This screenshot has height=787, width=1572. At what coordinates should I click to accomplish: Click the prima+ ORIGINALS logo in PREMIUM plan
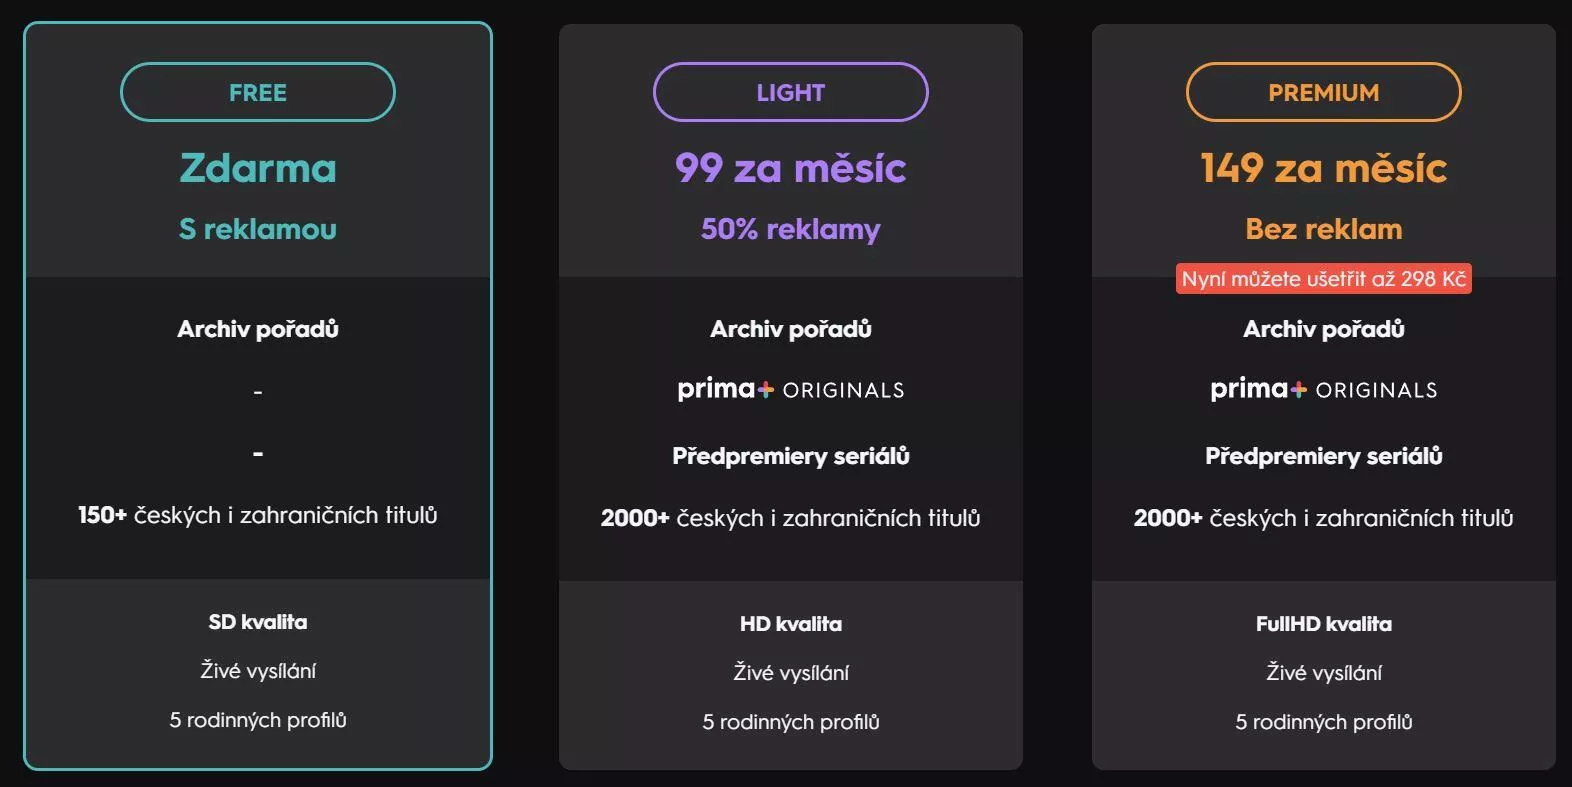pyautogui.click(x=1324, y=389)
